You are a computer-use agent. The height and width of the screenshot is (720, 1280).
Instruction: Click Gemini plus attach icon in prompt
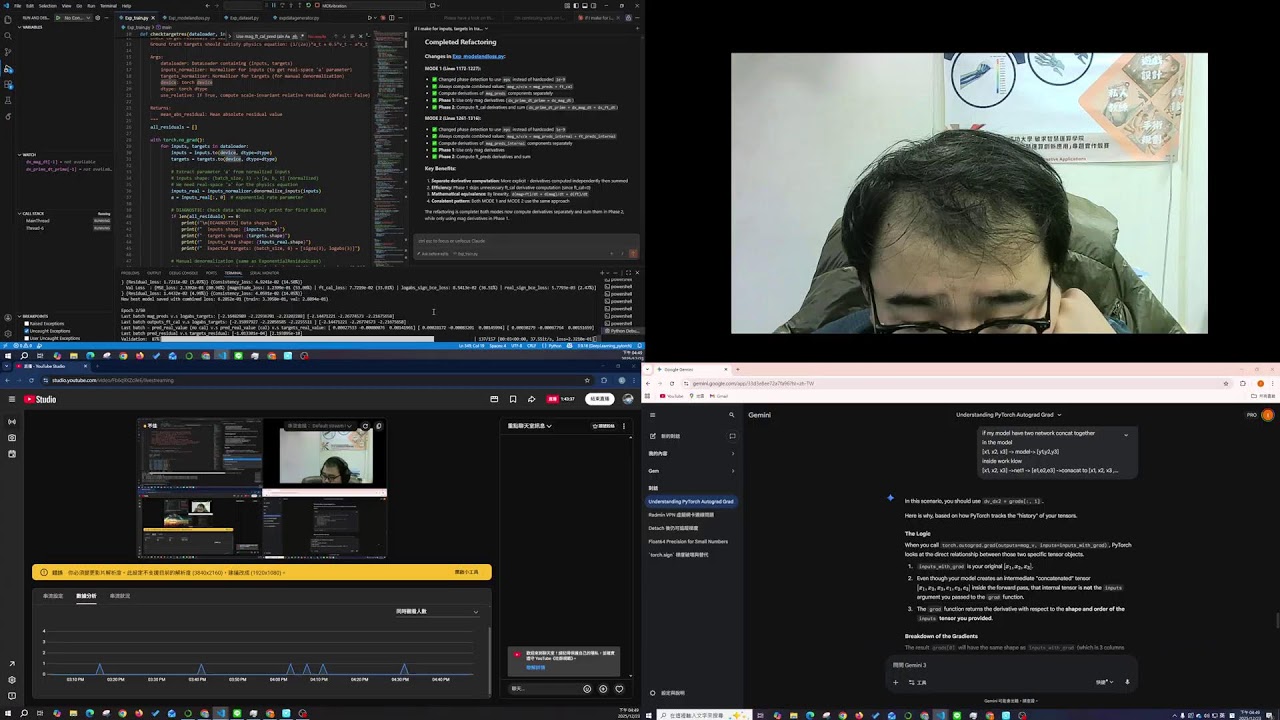coord(895,682)
